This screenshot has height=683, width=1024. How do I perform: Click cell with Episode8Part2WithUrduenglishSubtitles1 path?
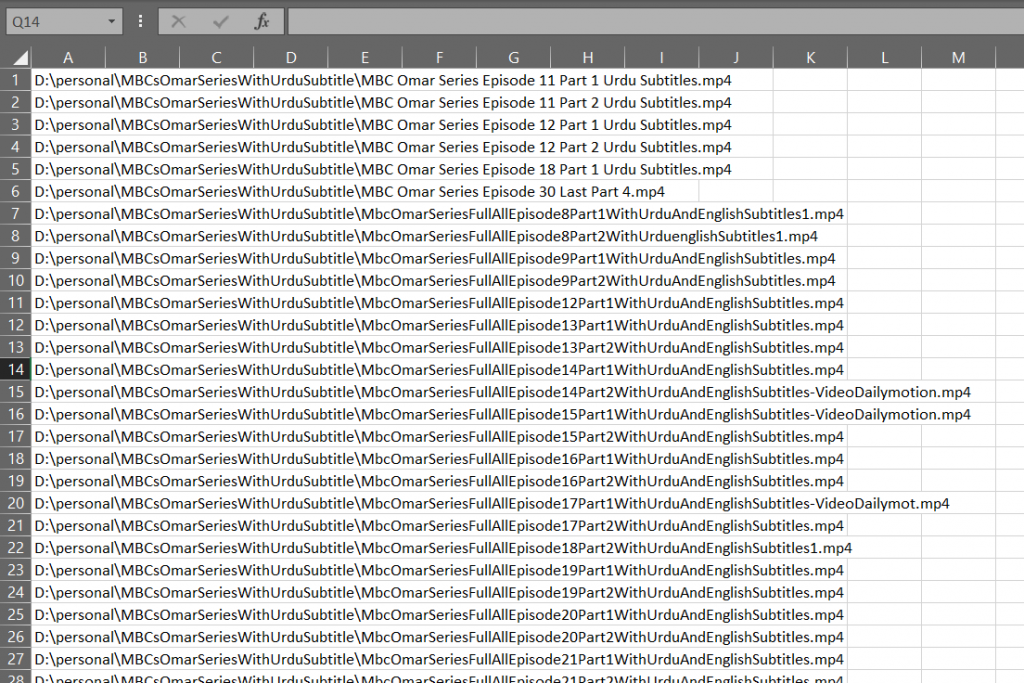[x=426, y=236]
